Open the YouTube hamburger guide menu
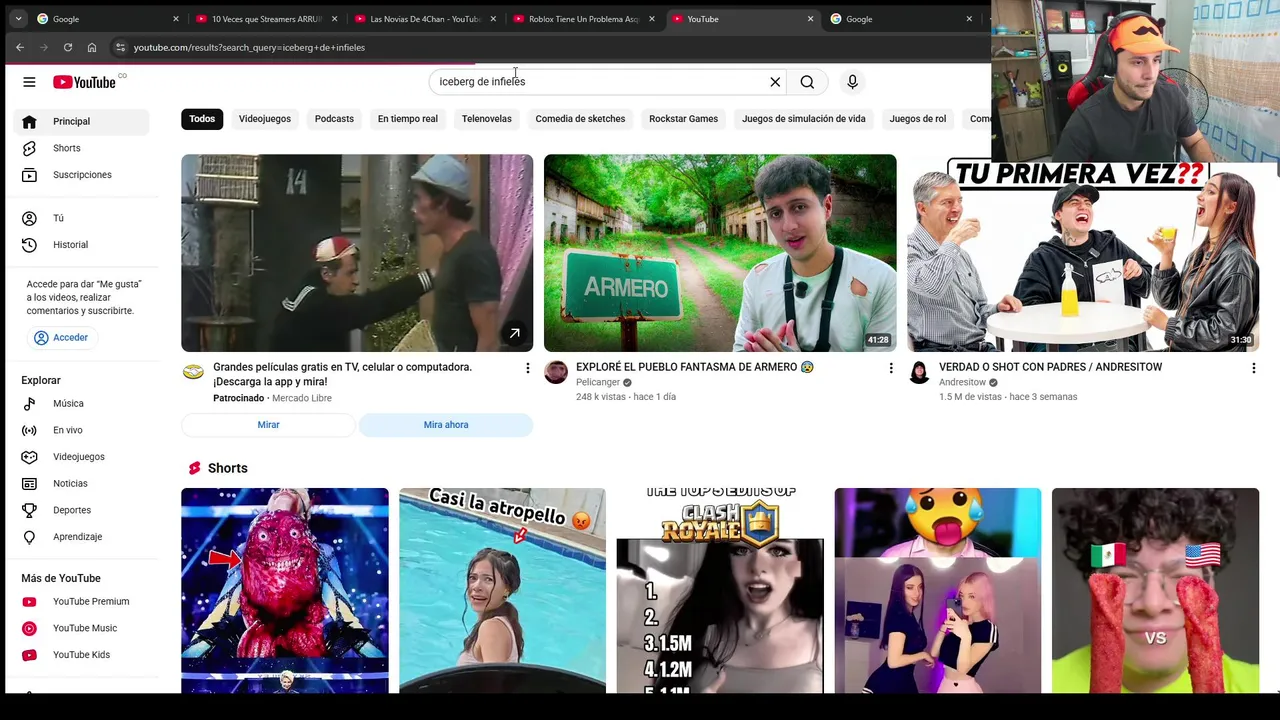The width and height of the screenshot is (1280, 720). click(29, 82)
